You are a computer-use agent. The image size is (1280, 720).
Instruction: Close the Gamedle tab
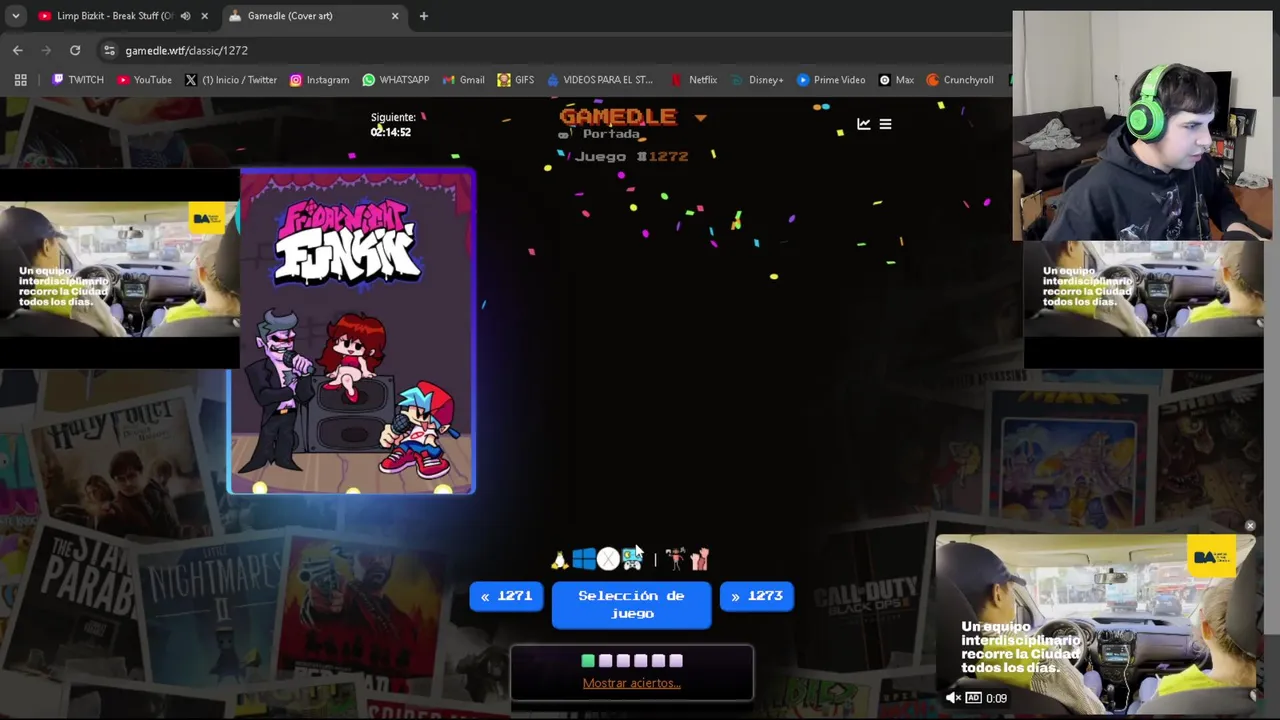click(395, 16)
